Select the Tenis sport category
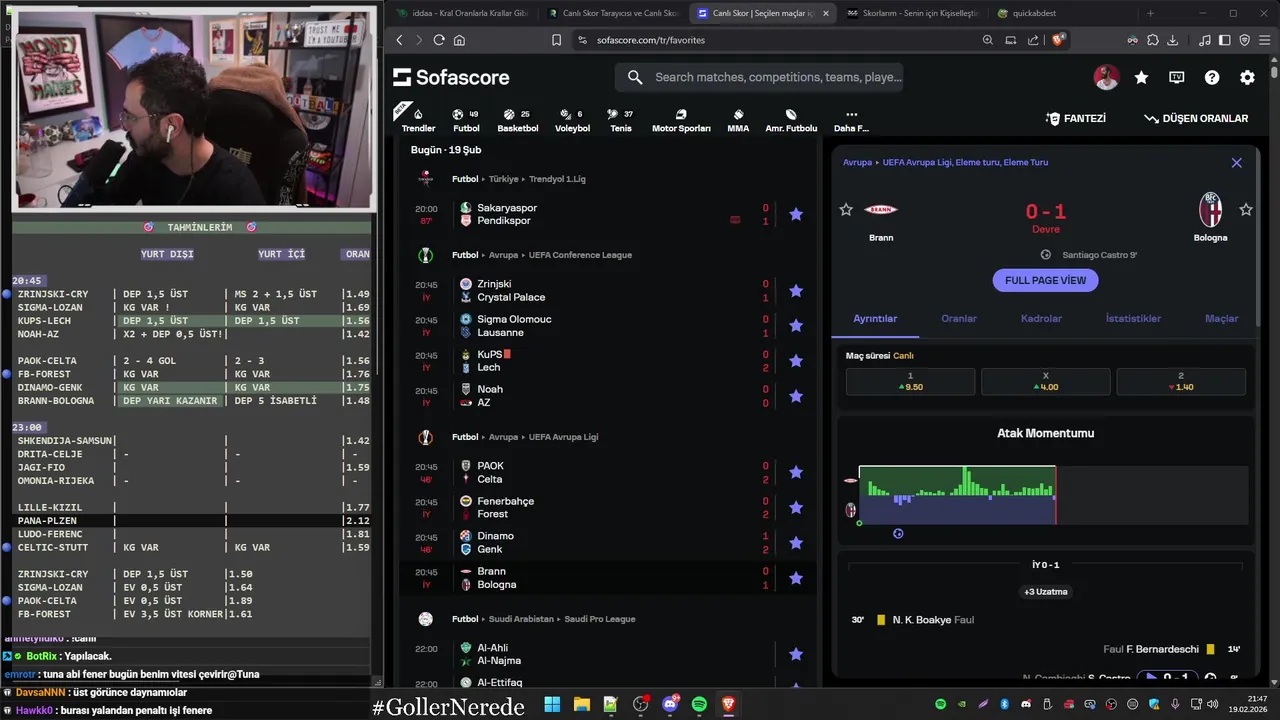This screenshot has width=1280, height=720. 620,120
